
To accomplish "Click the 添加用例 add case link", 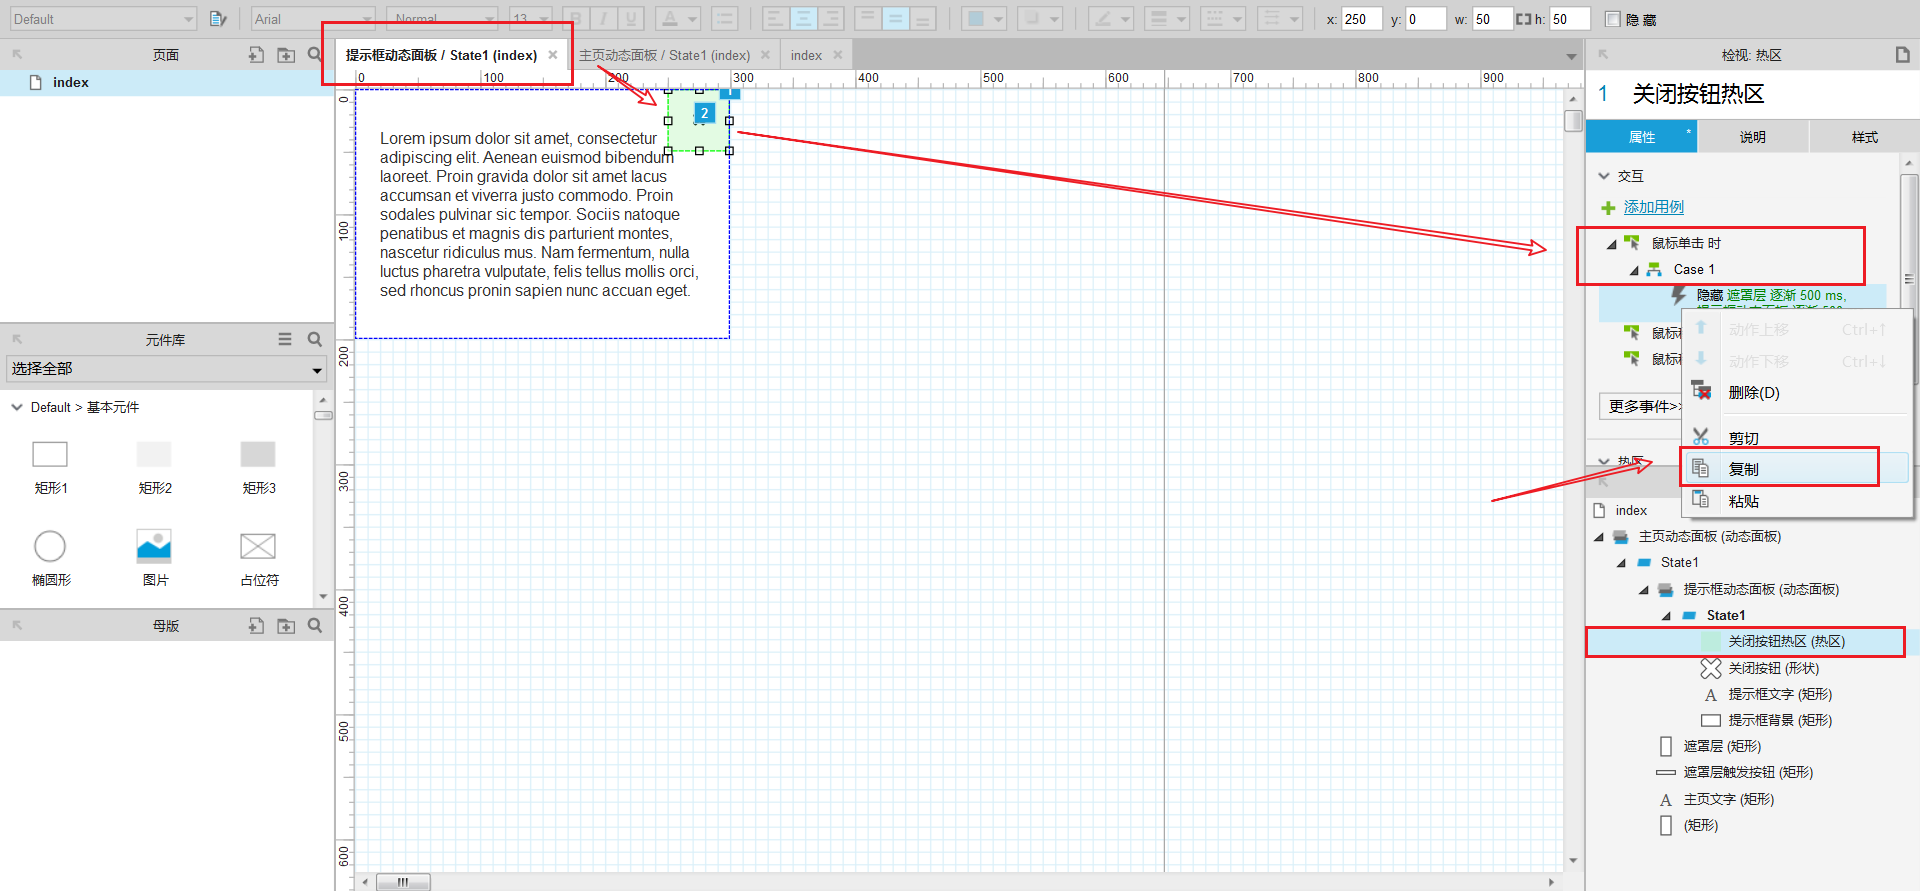I will (1653, 207).
